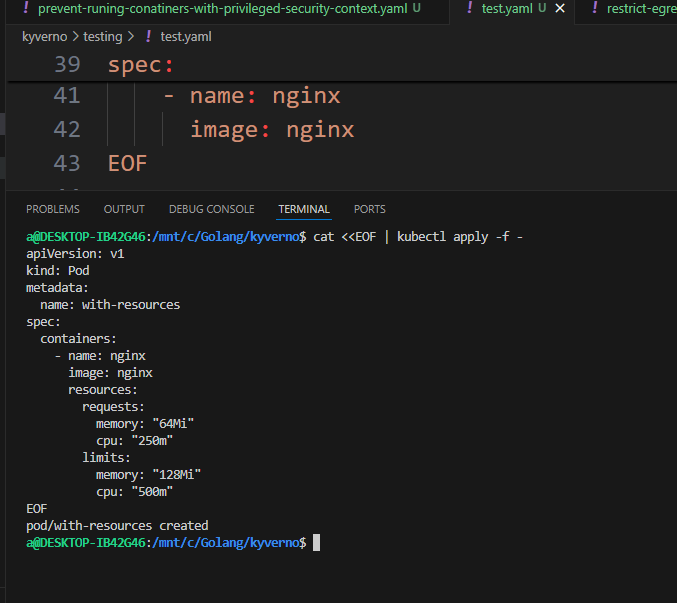This screenshot has width=677, height=603.
Task: Expand the chevron after kyverno breadcrumb
Action: (x=76, y=37)
